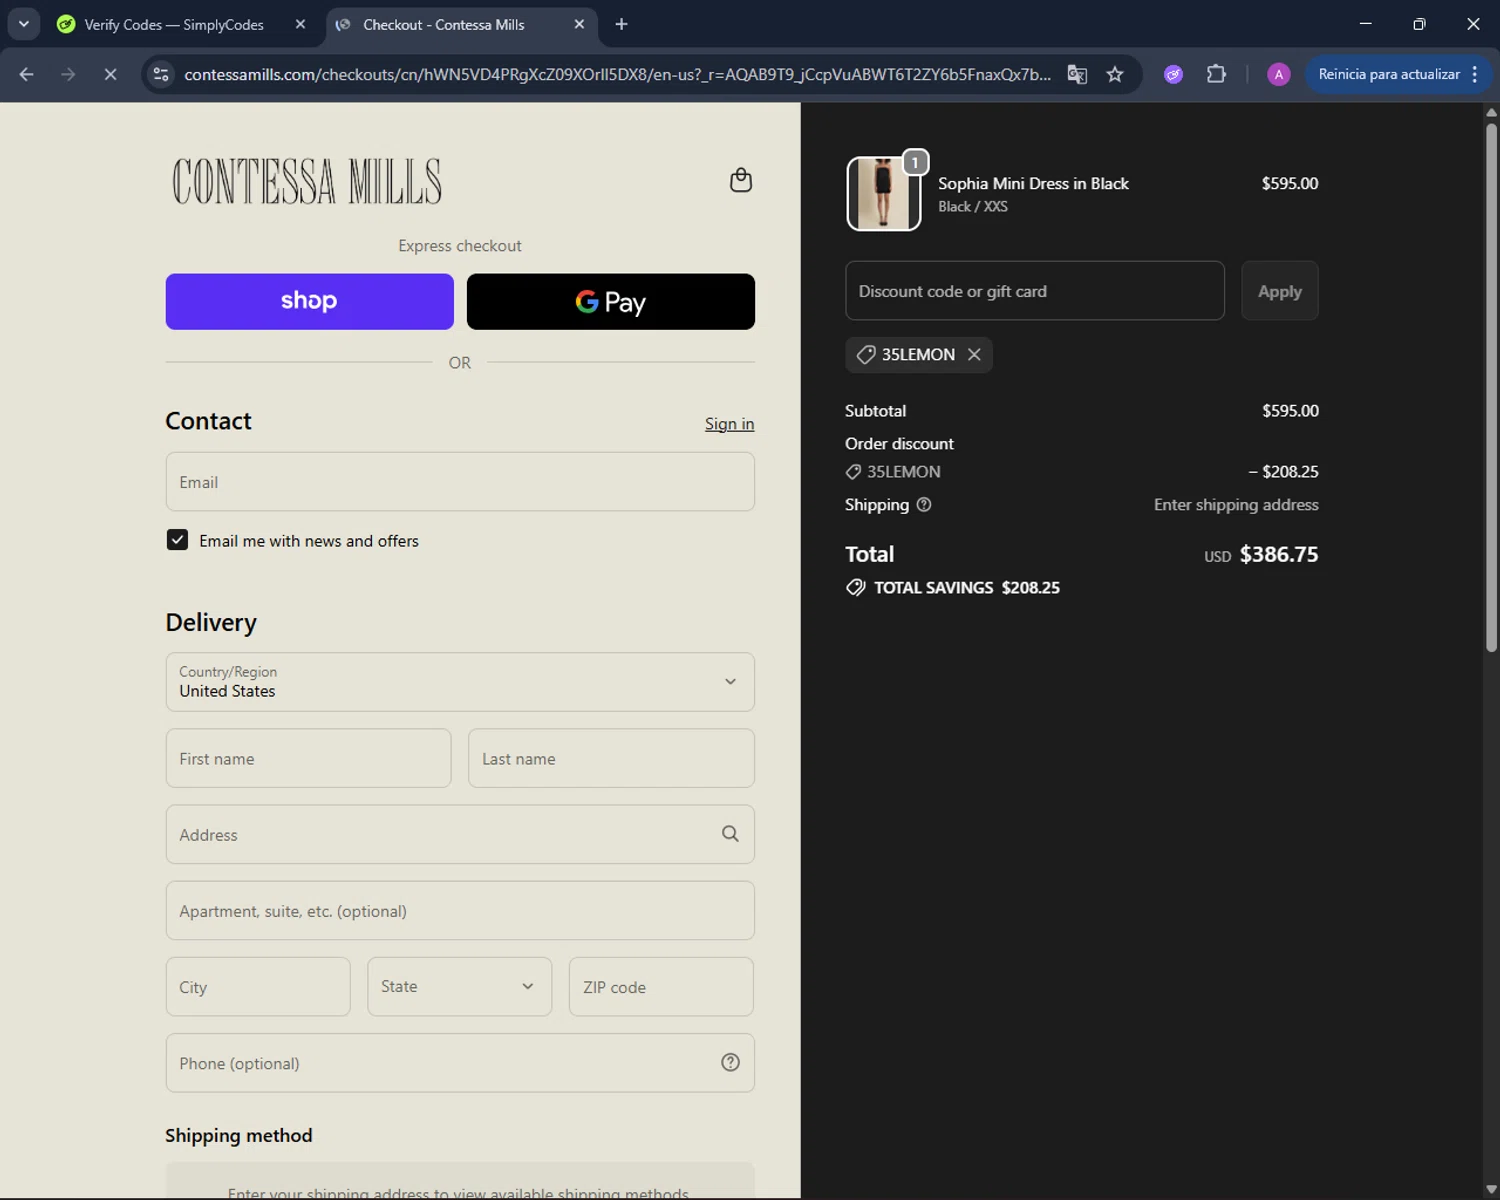Click the discount amount – $208.25
1500x1200 pixels.
point(1283,472)
